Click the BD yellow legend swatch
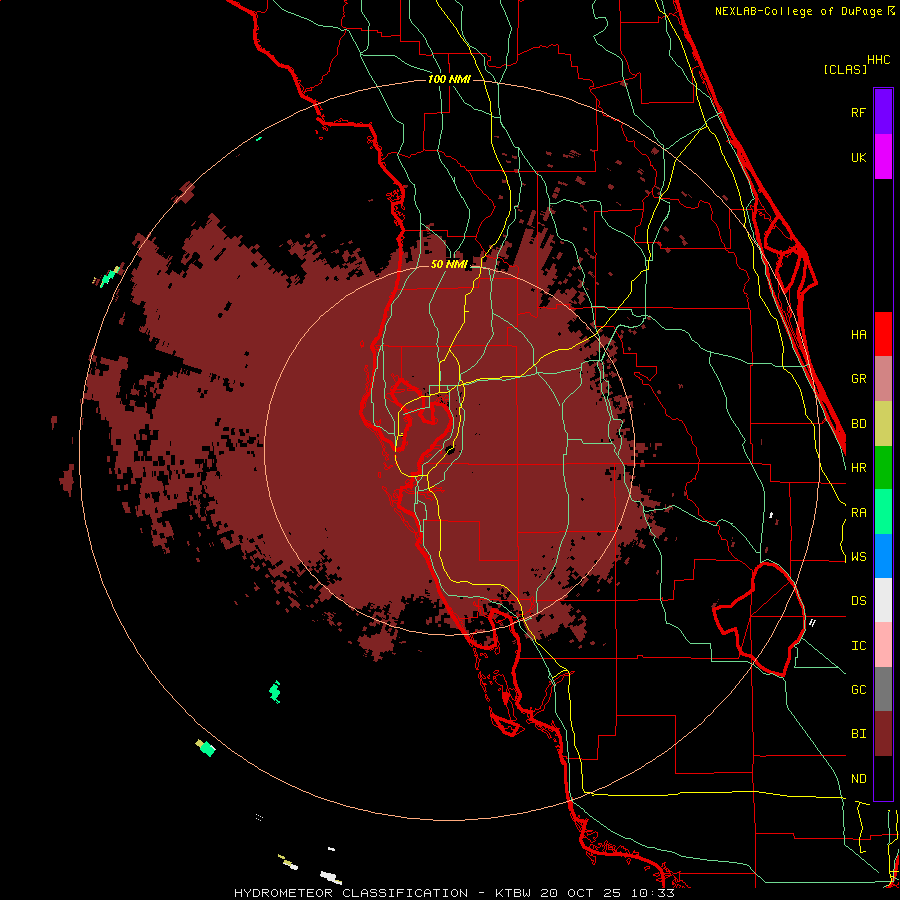Screen dimensions: 900x900 tap(883, 424)
